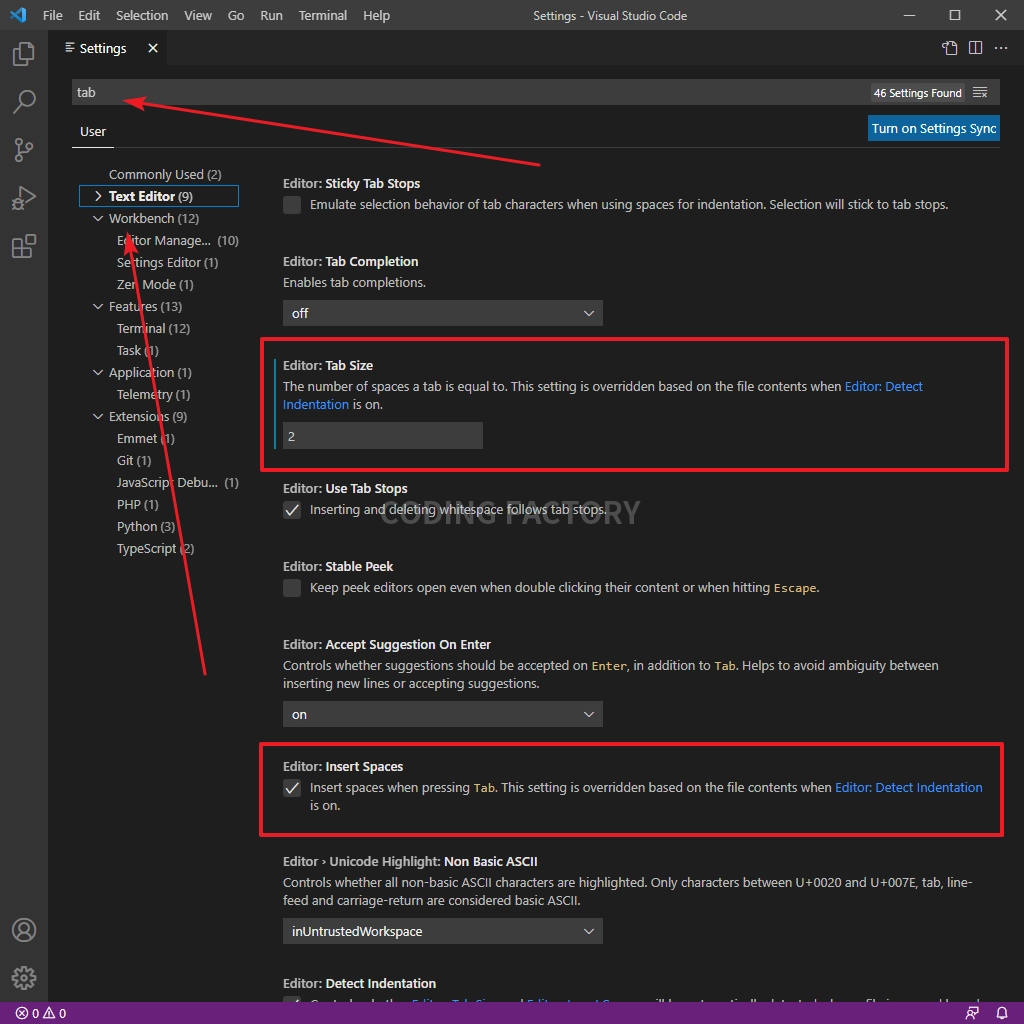Screen dimensions: 1024x1024
Task: Click the errors and warnings status indicator
Action: [x=40, y=1013]
